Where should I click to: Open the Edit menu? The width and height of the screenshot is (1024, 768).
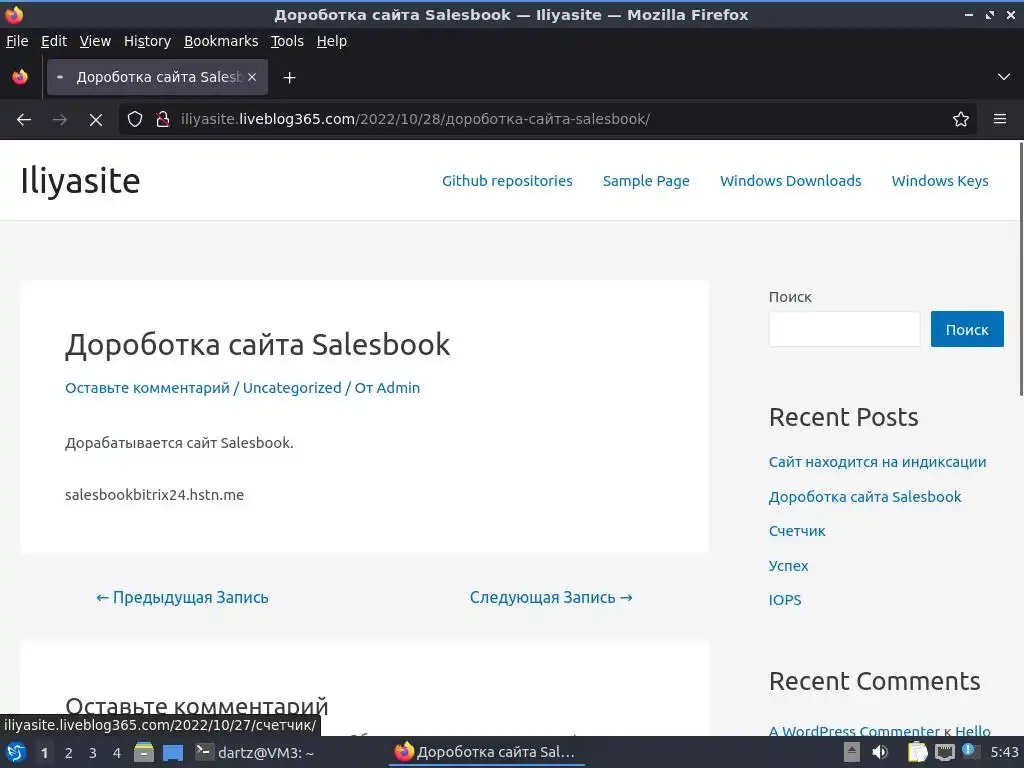(x=54, y=41)
